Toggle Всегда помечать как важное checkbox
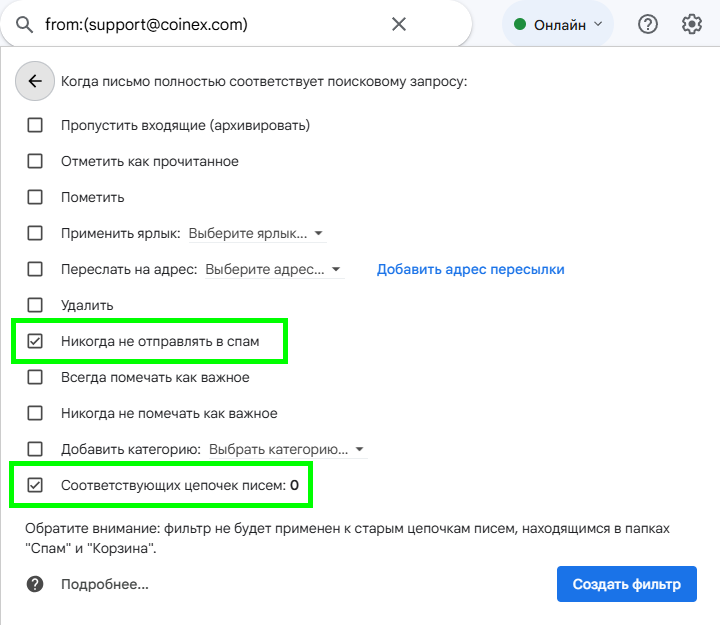720x625 pixels. point(35,377)
